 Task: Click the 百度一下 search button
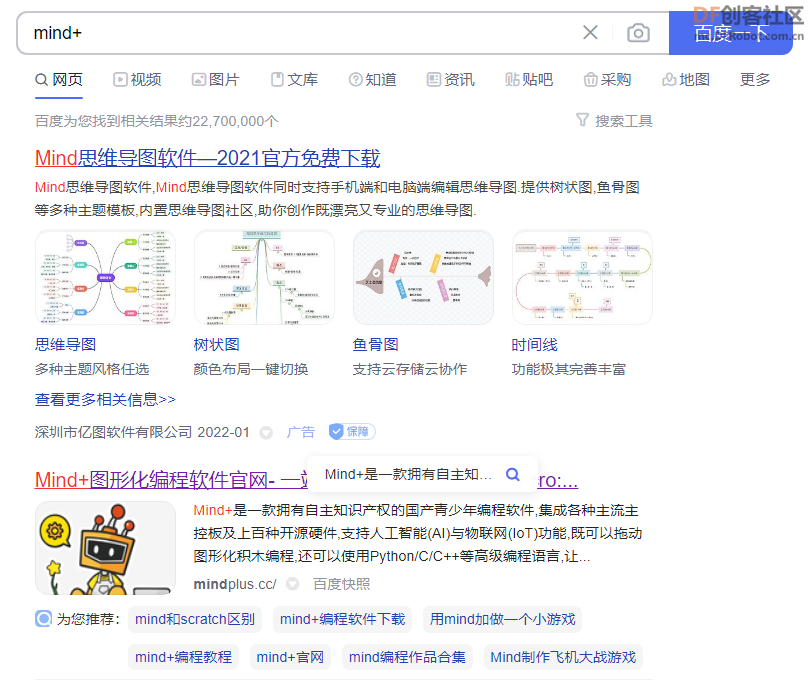click(731, 33)
